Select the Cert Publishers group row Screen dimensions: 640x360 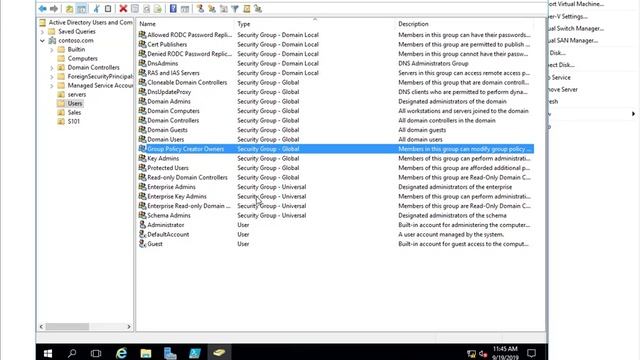tap(336, 44)
